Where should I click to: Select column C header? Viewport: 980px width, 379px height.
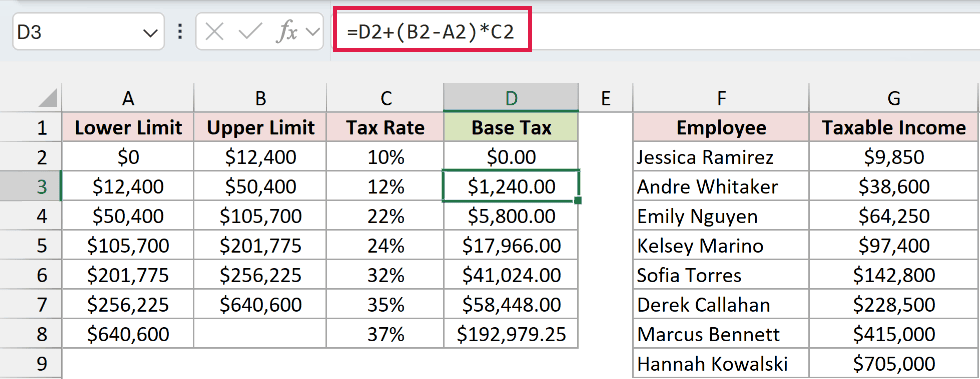(385, 98)
